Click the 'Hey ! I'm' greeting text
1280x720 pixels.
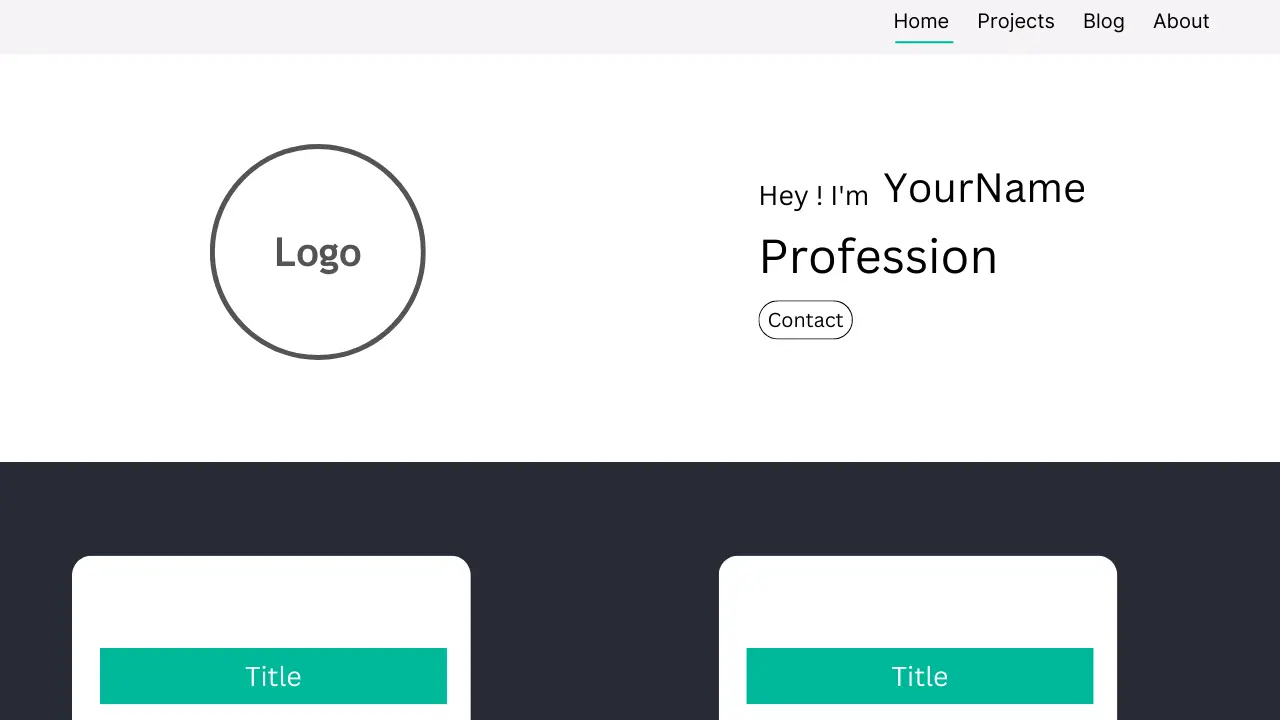(x=813, y=195)
